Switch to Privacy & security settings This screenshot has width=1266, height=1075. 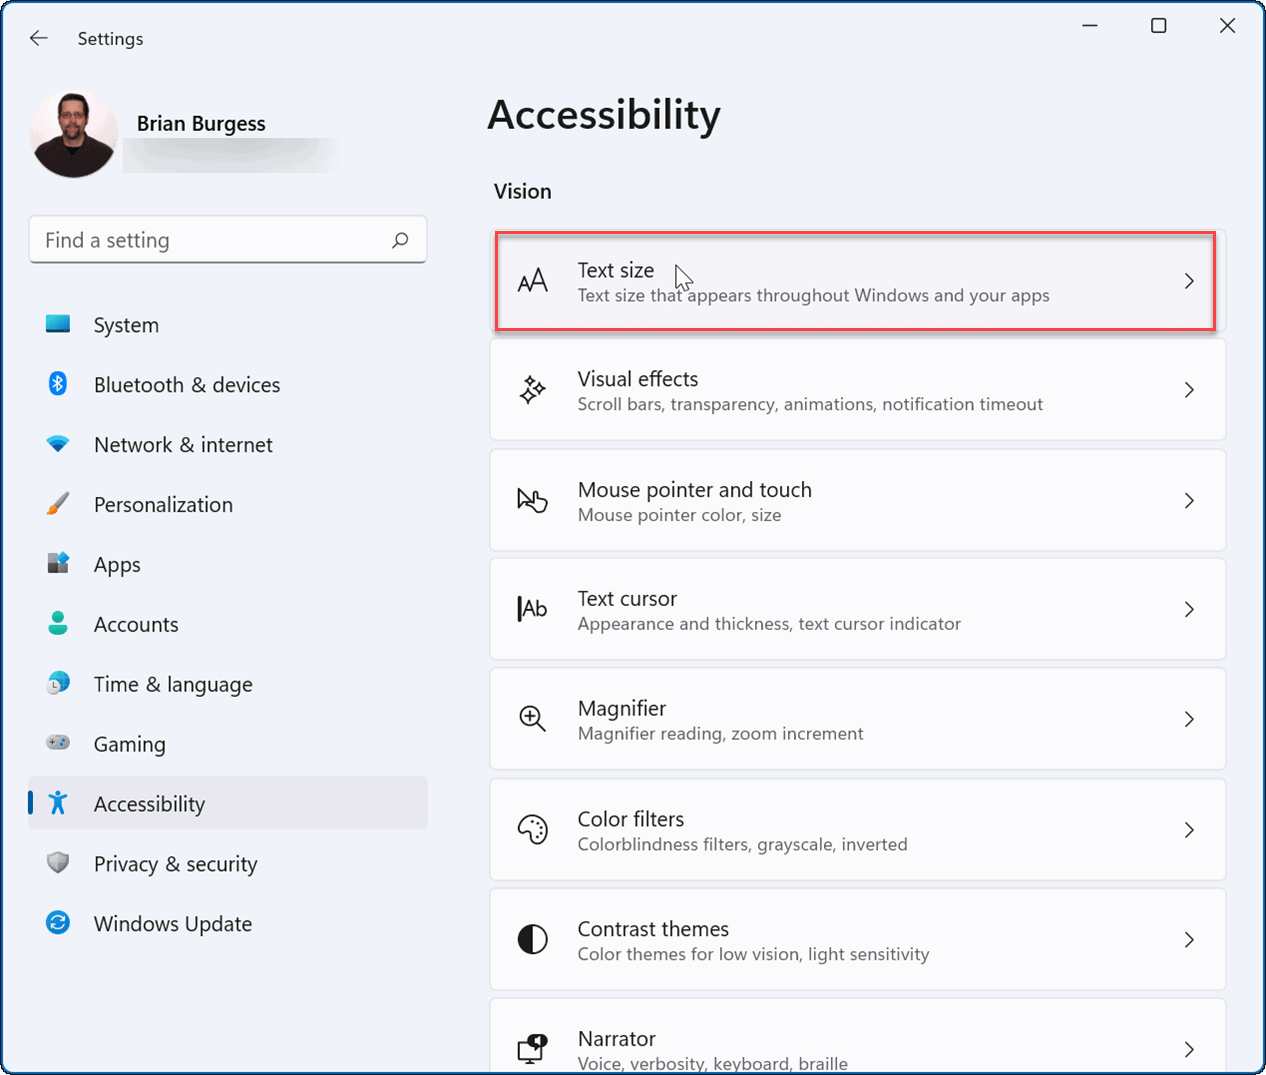(x=176, y=863)
